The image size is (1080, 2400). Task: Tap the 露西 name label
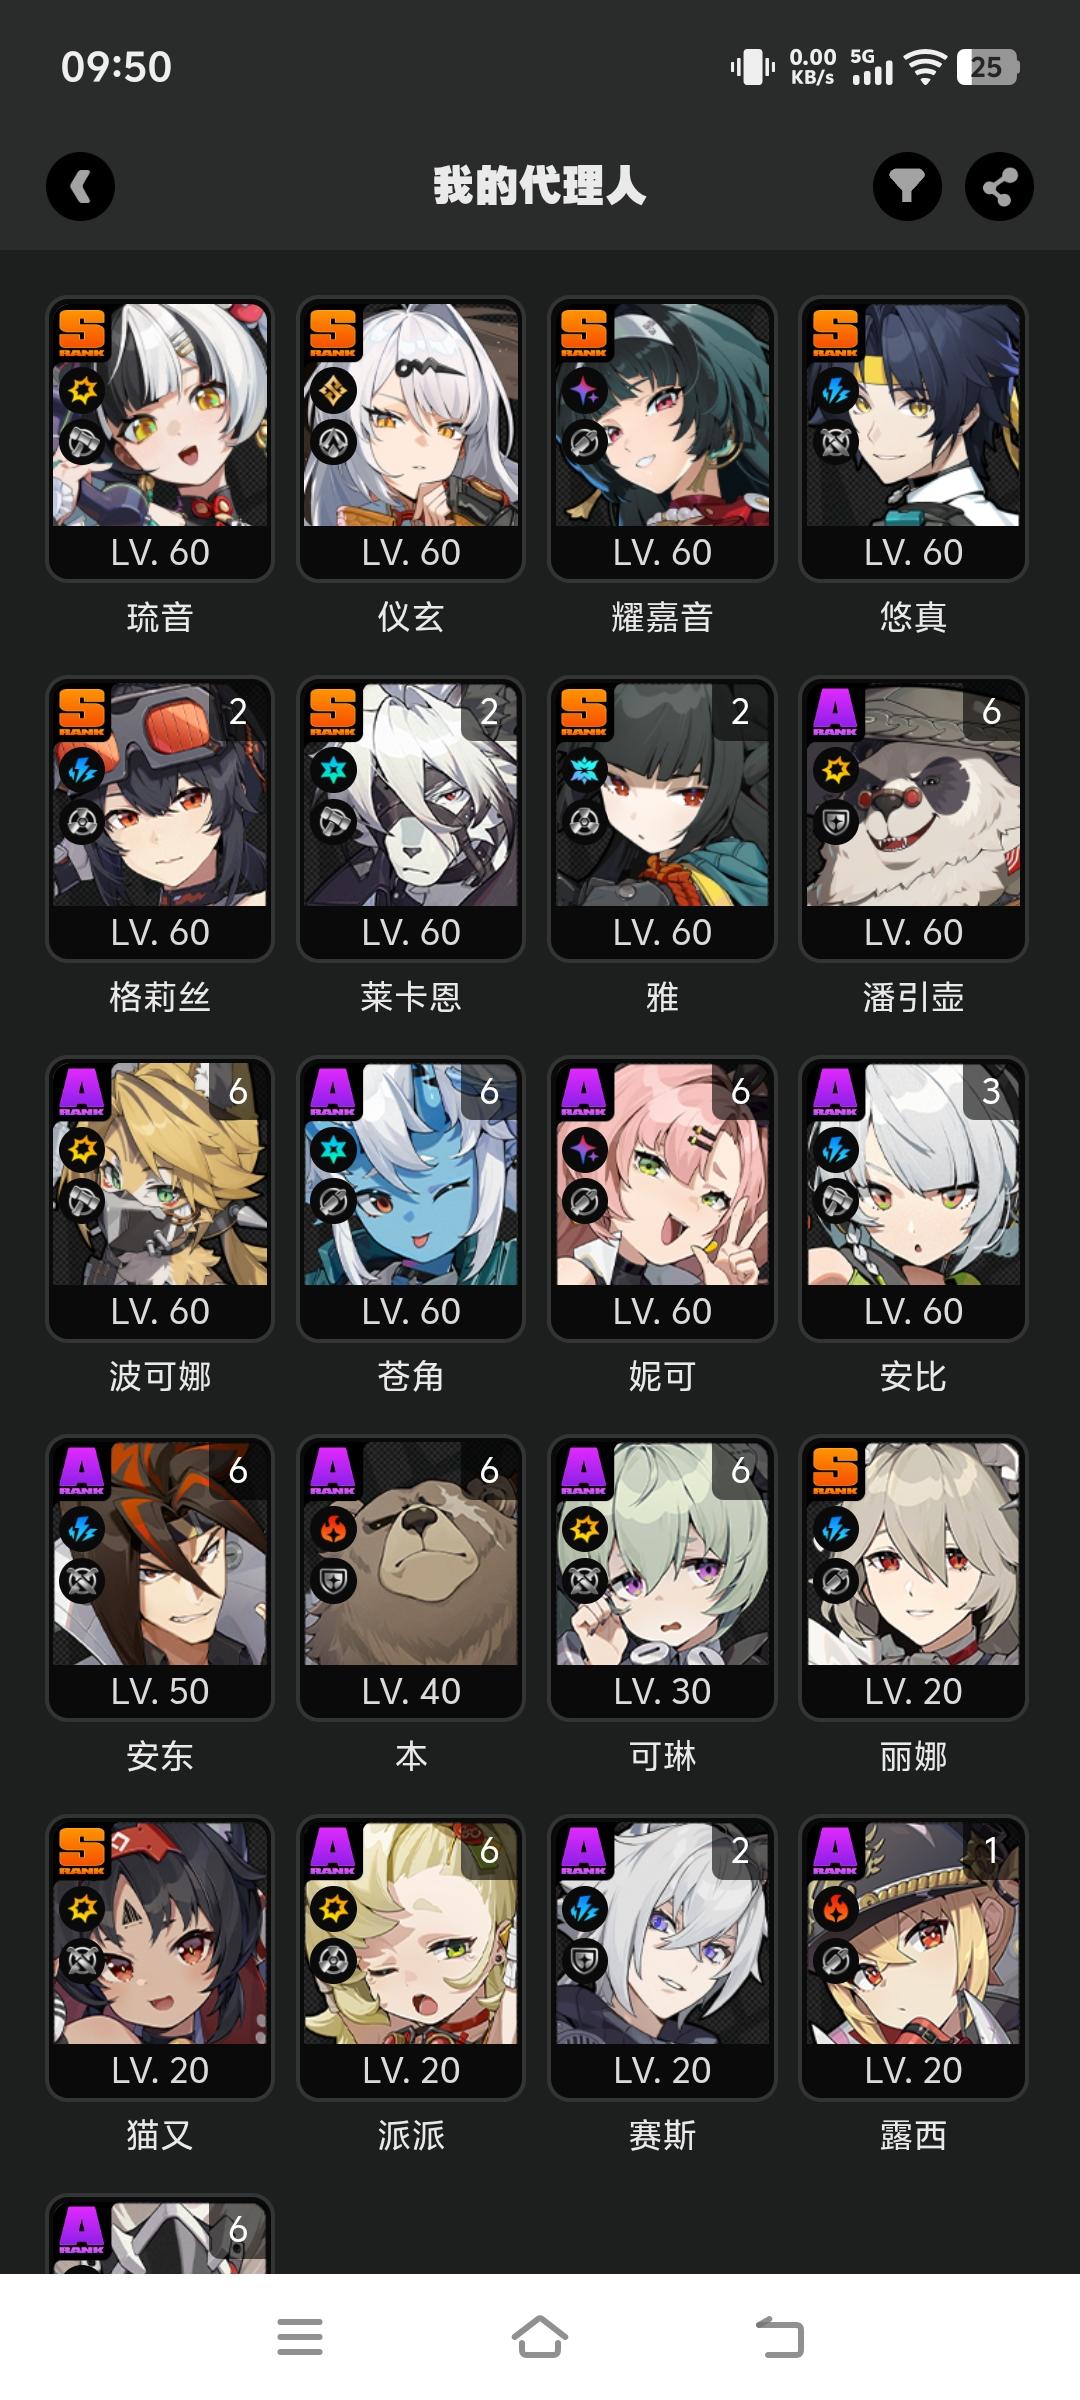click(x=913, y=2136)
